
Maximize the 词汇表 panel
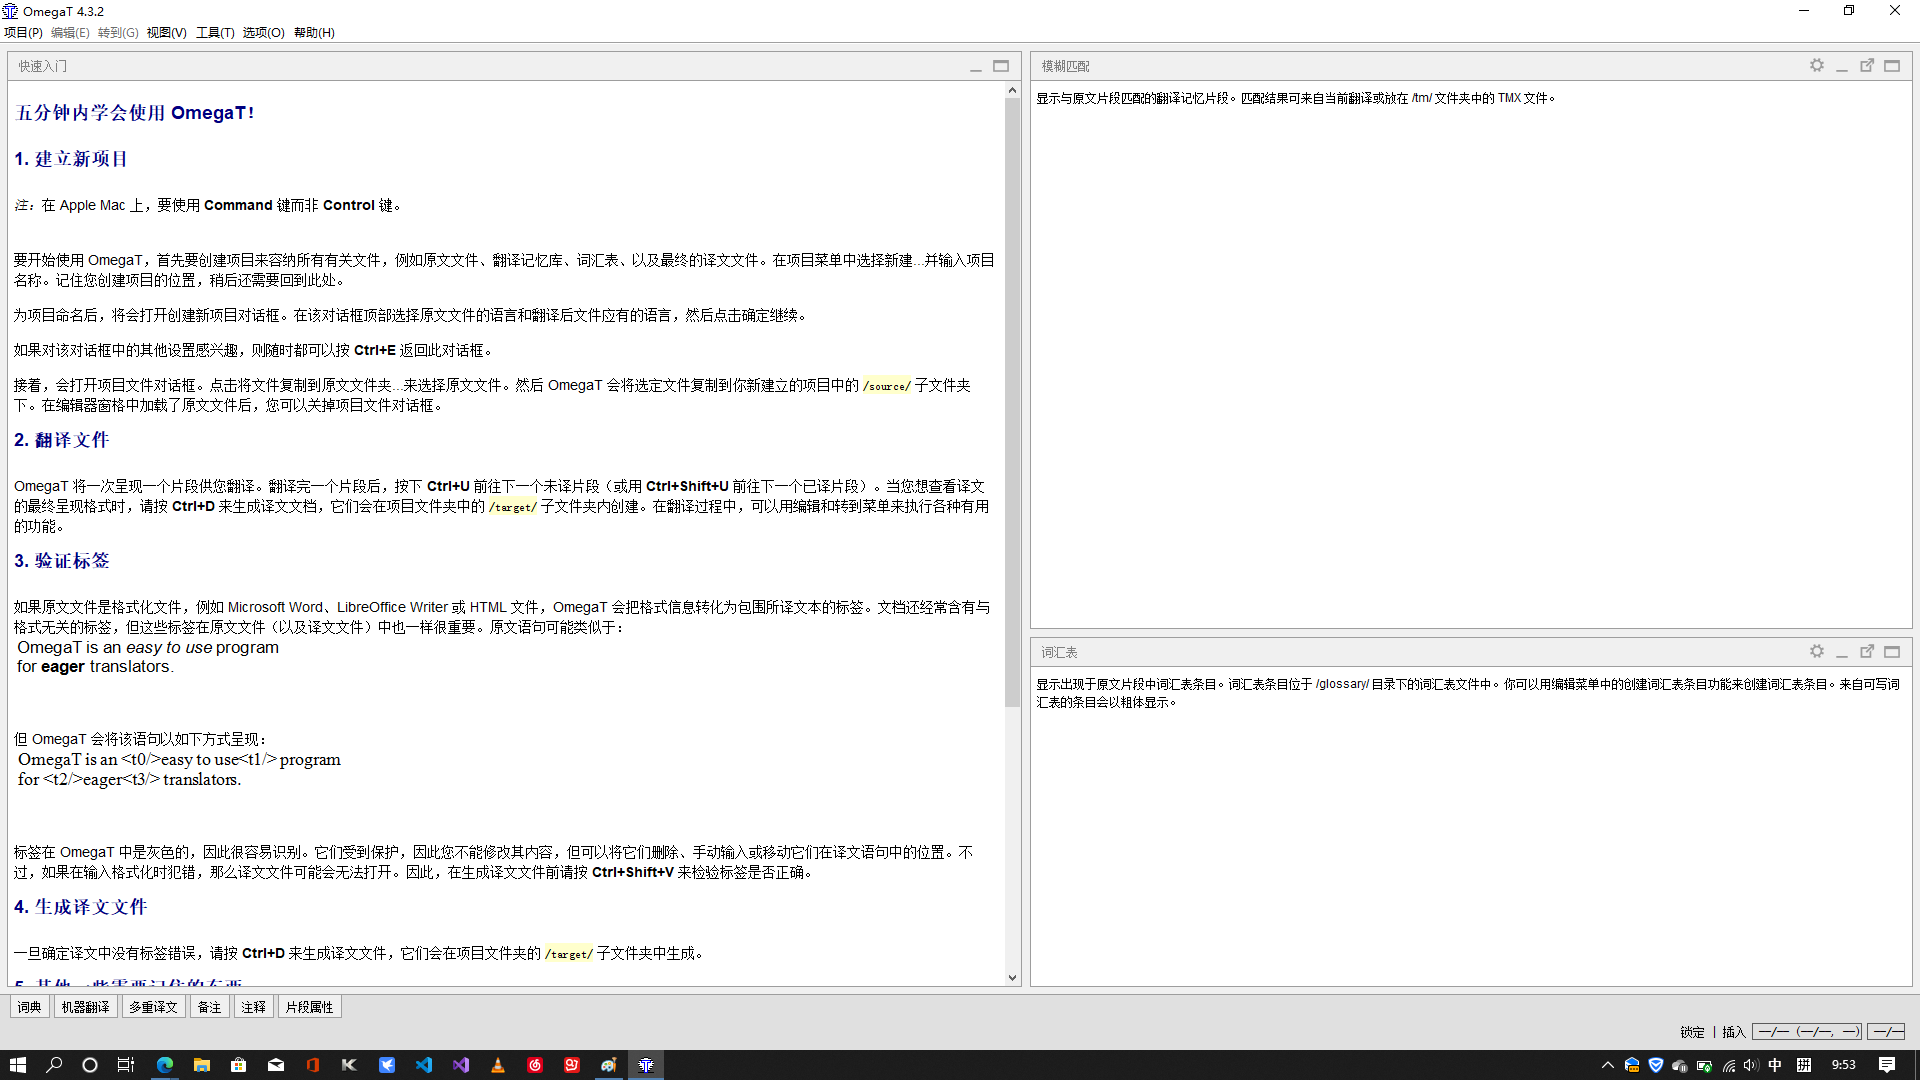pyautogui.click(x=1891, y=651)
